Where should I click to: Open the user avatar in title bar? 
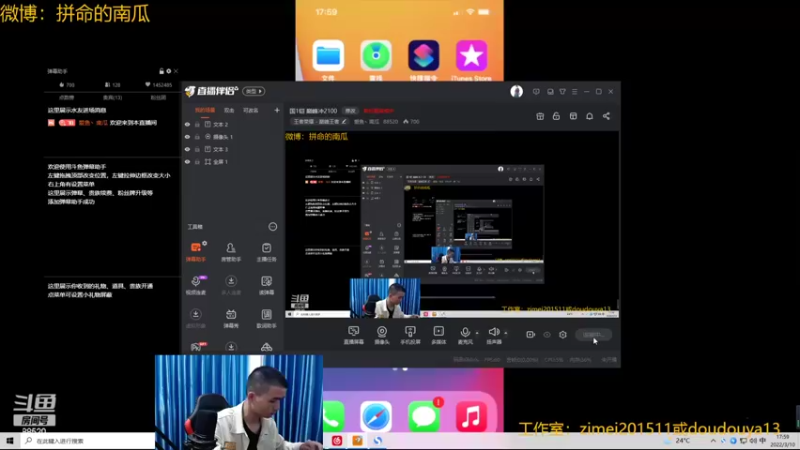pos(516,91)
